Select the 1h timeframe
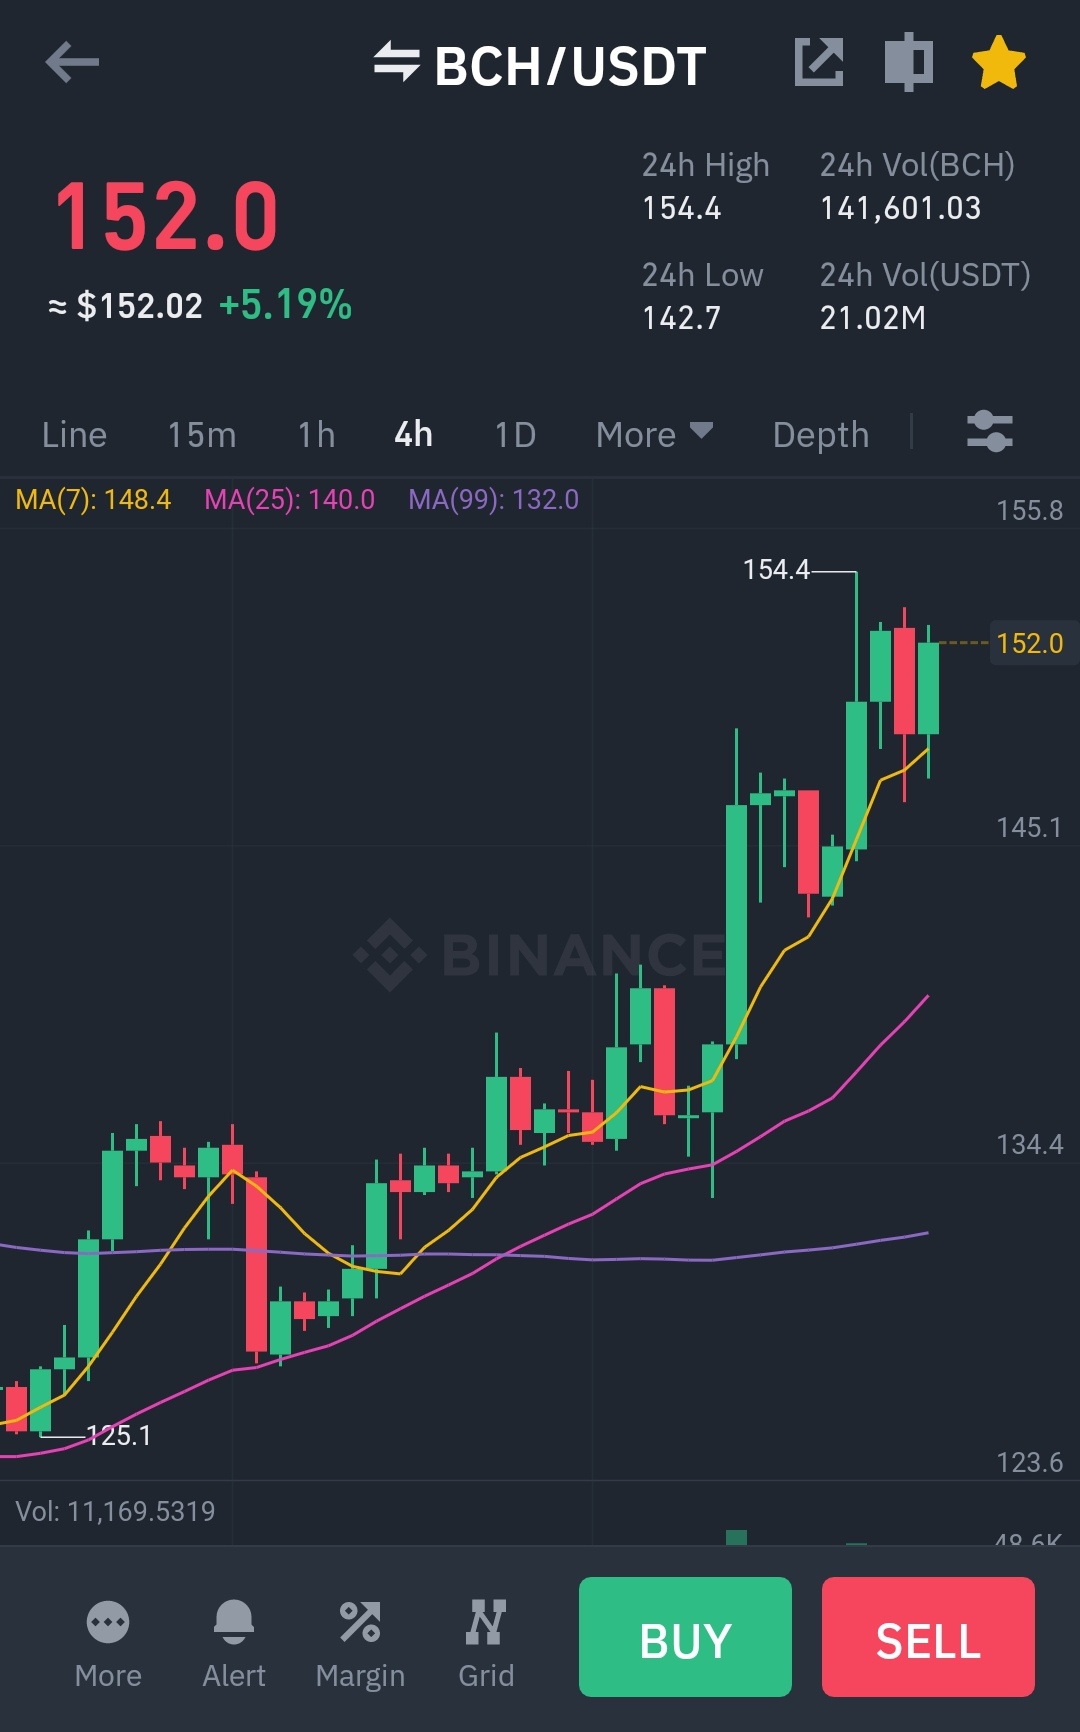 pyautogui.click(x=316, y=434)
